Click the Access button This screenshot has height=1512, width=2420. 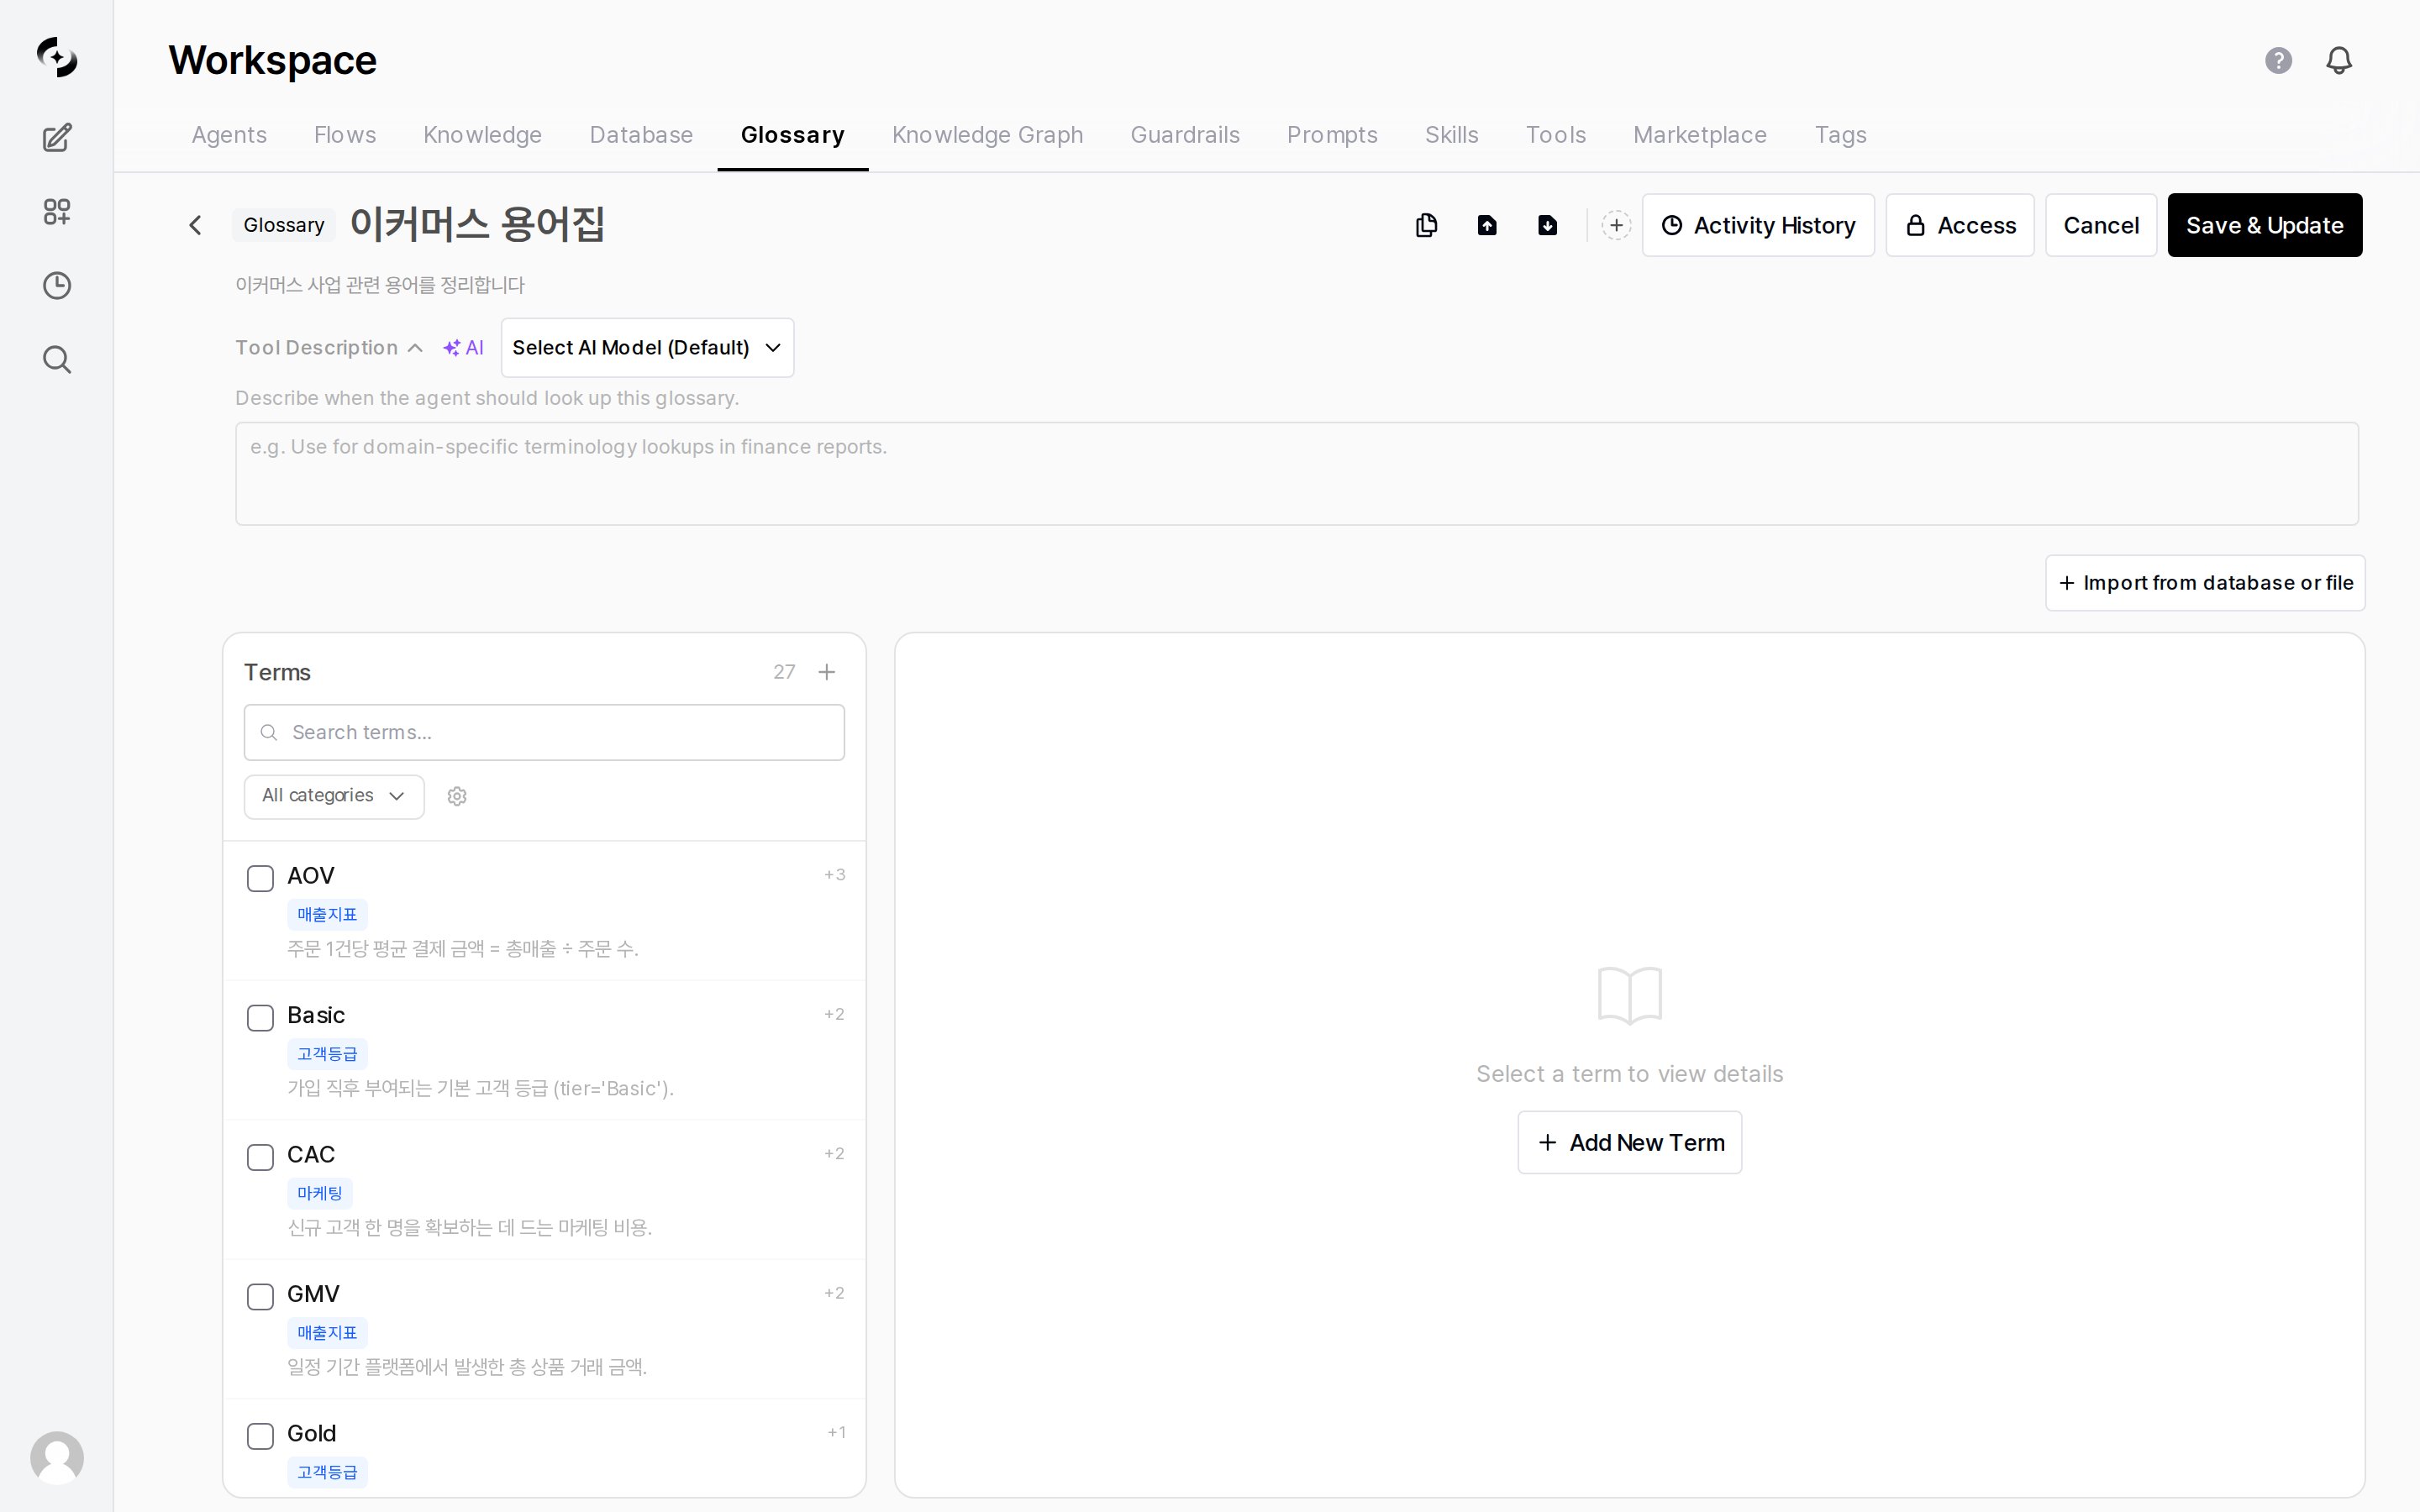(1960, 225)
